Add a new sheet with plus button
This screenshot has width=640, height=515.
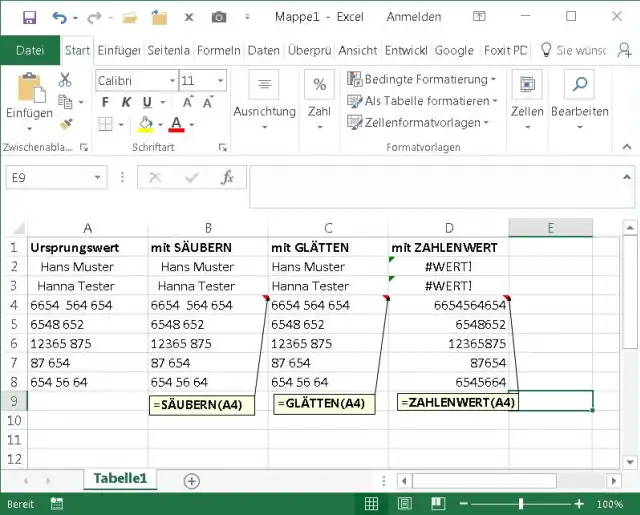191,480
